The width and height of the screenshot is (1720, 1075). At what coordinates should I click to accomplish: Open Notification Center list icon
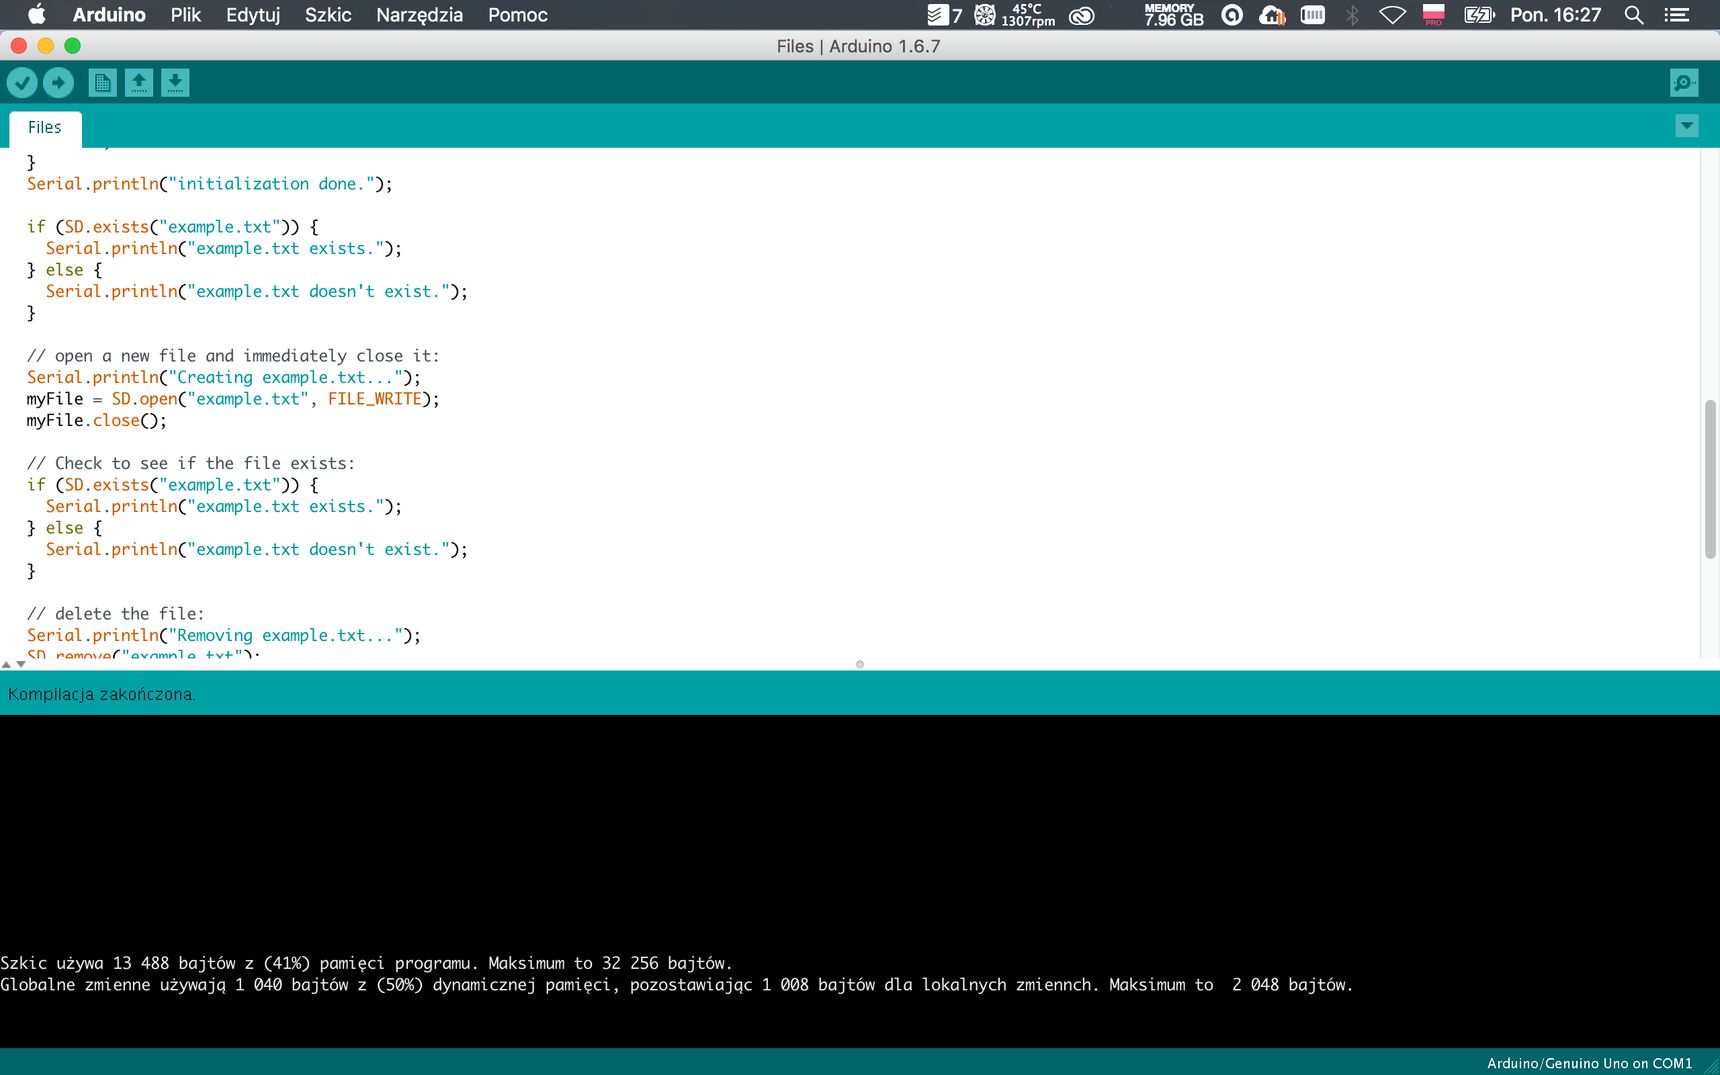[1677, 15]
